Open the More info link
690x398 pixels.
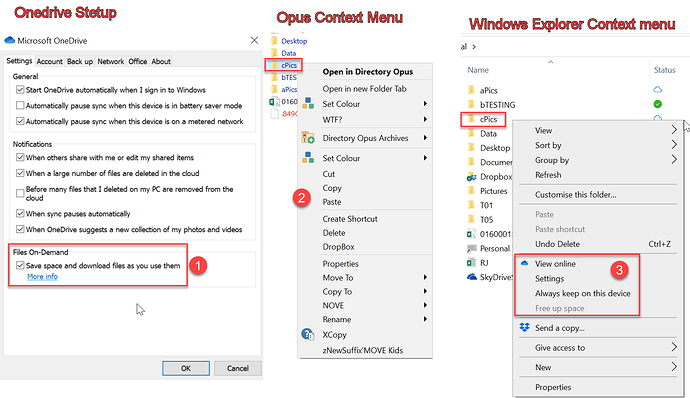(x=42, y=276)
